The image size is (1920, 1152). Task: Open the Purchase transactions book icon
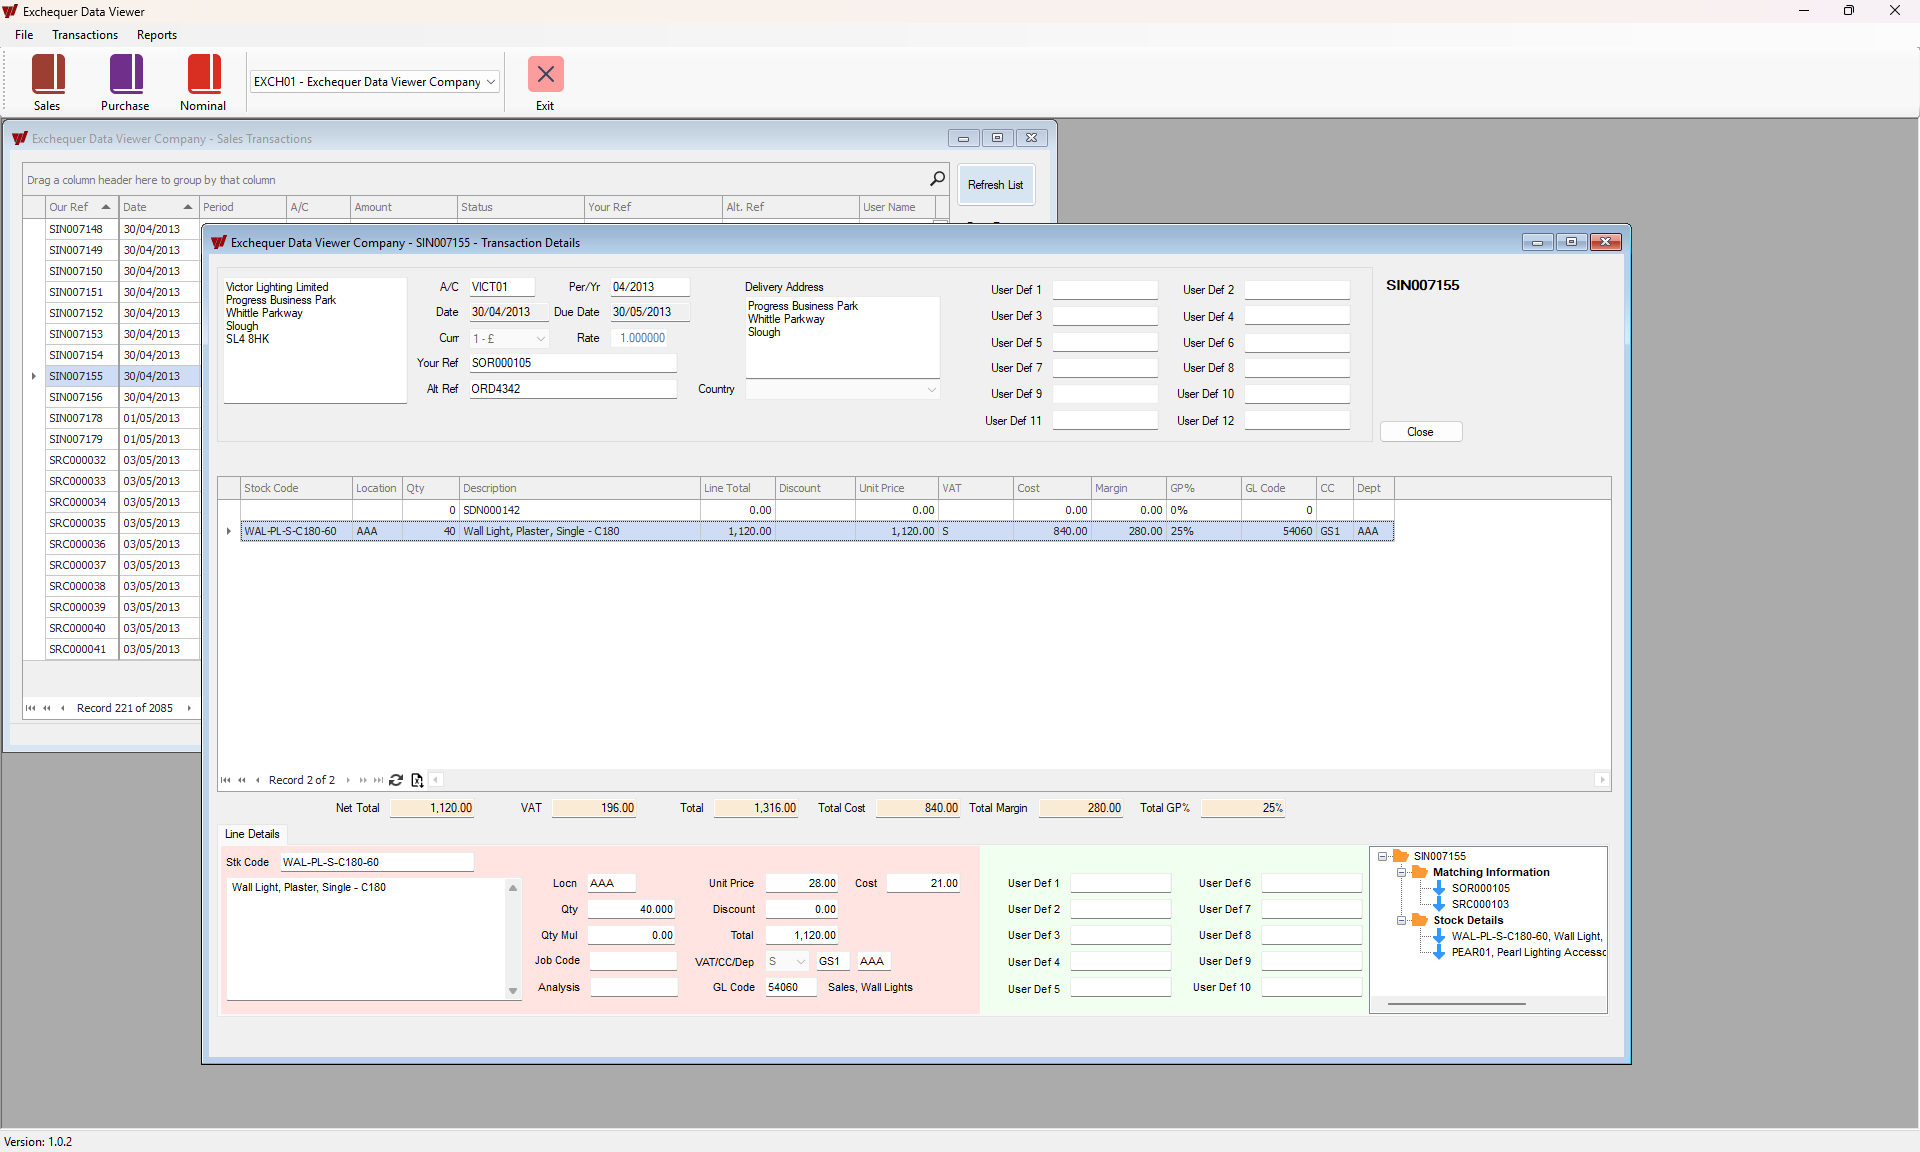[126, 75]
